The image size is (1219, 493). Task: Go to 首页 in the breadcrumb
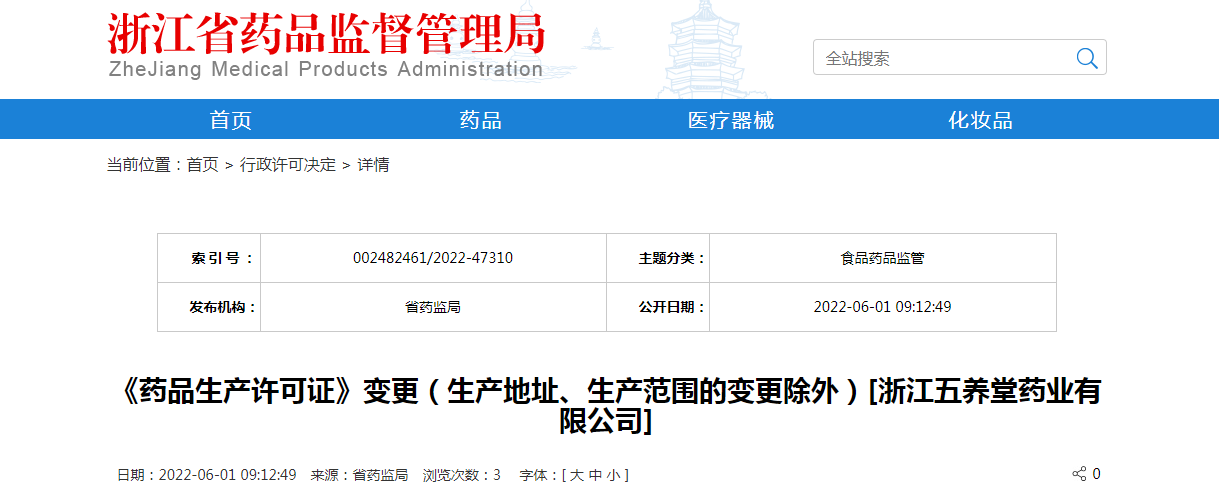point(203,165)
